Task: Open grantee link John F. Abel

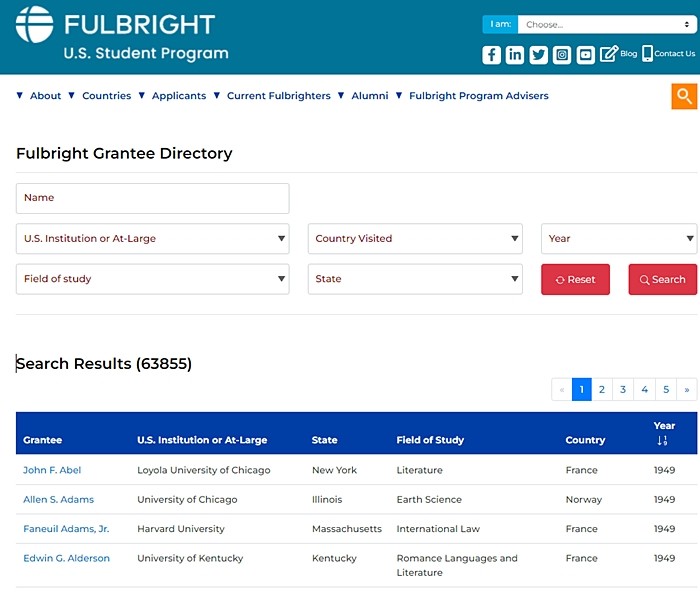Action: tap(52, 470)
